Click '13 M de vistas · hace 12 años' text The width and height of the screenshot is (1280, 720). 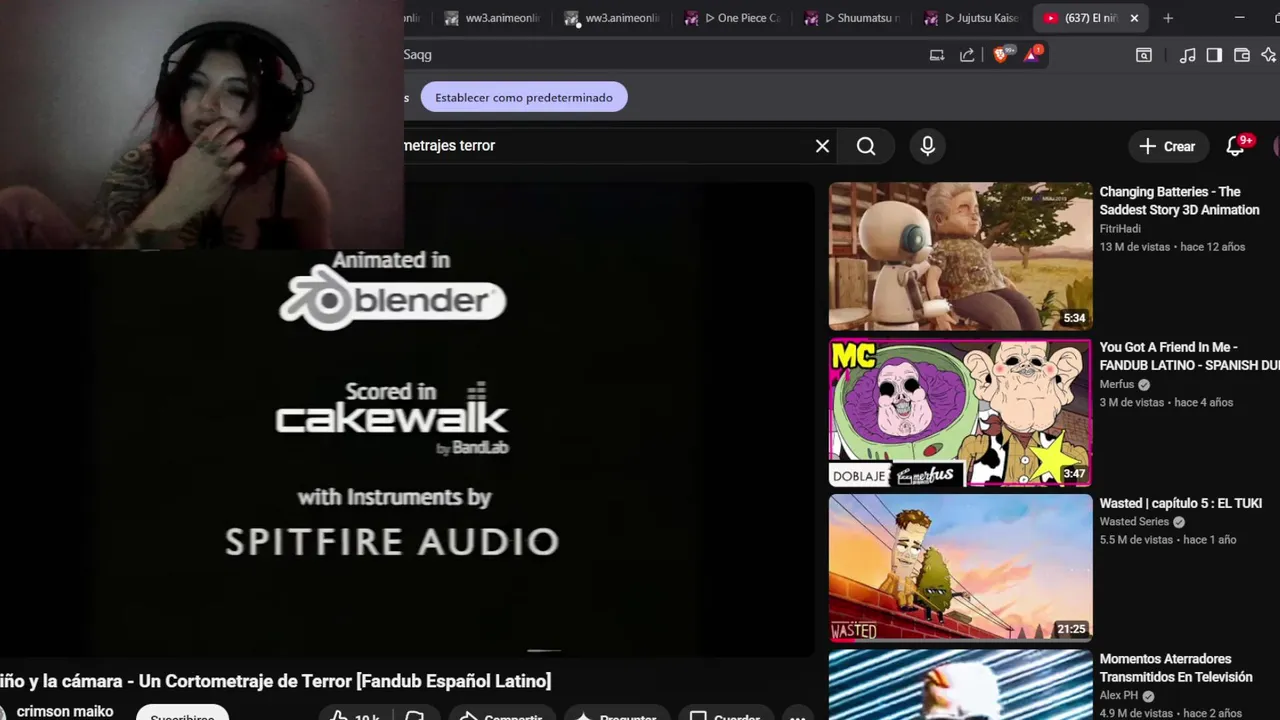(x=1172, y=247)
